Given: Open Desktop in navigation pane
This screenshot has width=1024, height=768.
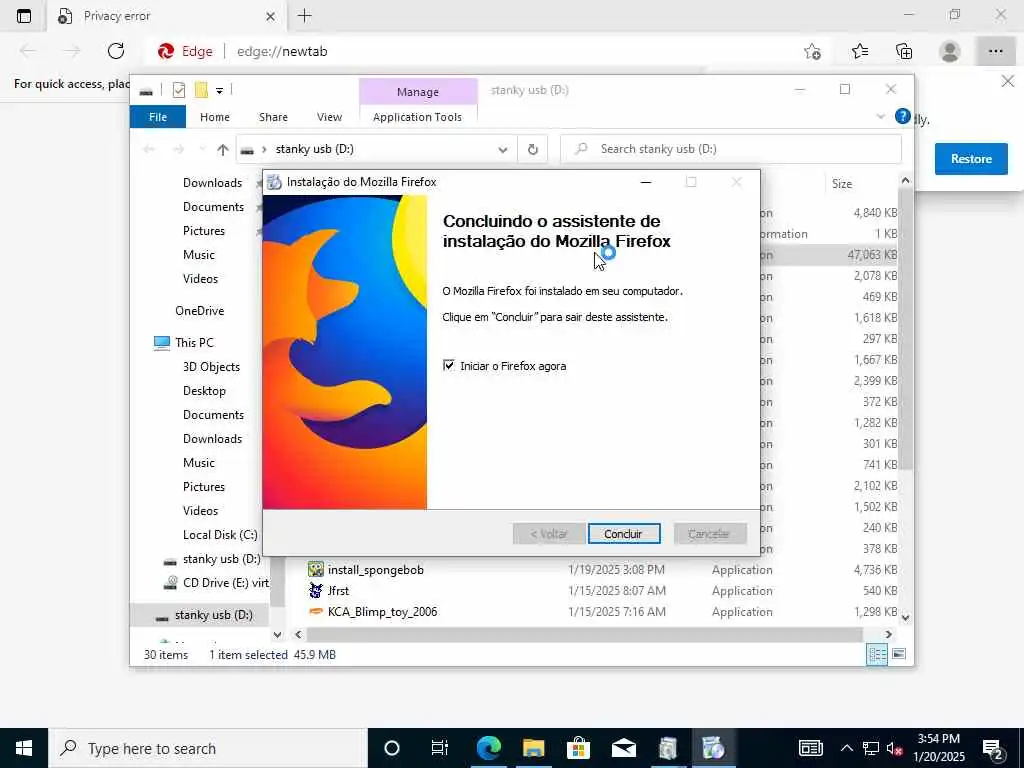Looking at the screenshot, I should tap(204, 391).
